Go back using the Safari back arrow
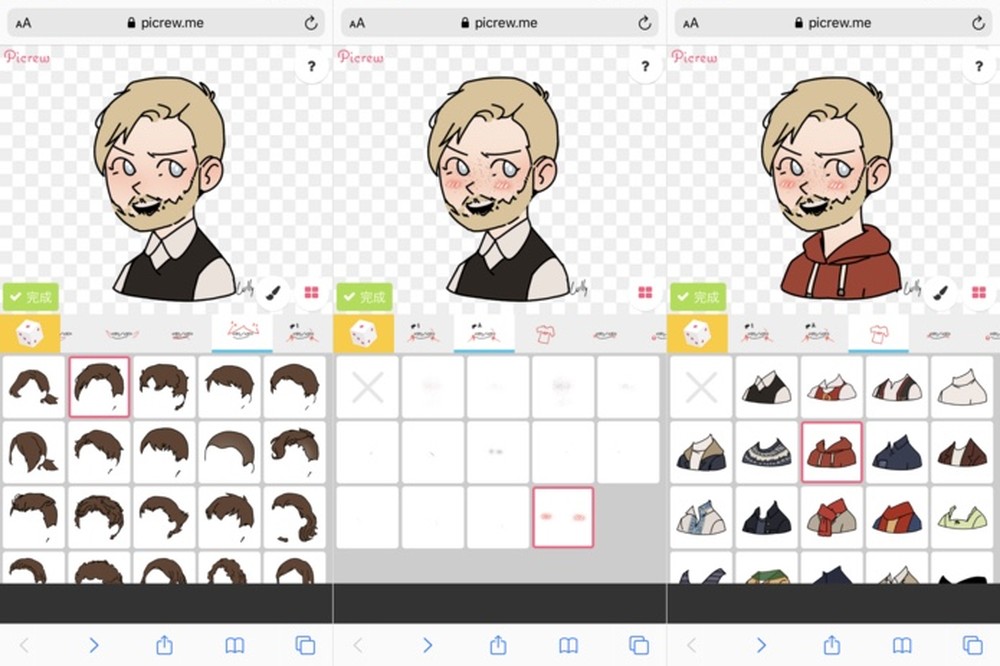 24,645
